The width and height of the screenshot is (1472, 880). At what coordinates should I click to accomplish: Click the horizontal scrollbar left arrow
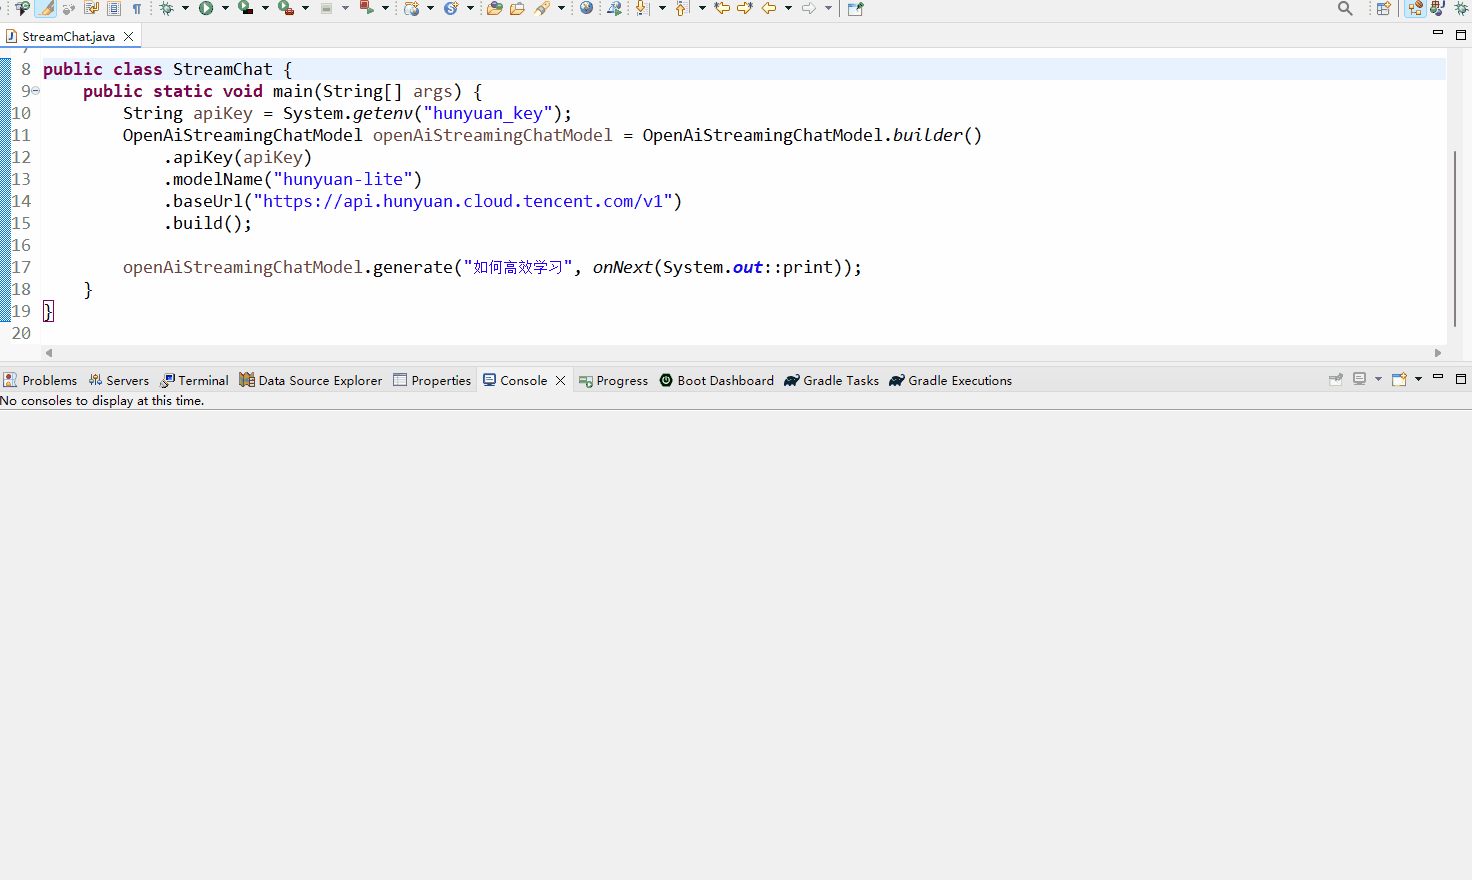tap(49, 353)
